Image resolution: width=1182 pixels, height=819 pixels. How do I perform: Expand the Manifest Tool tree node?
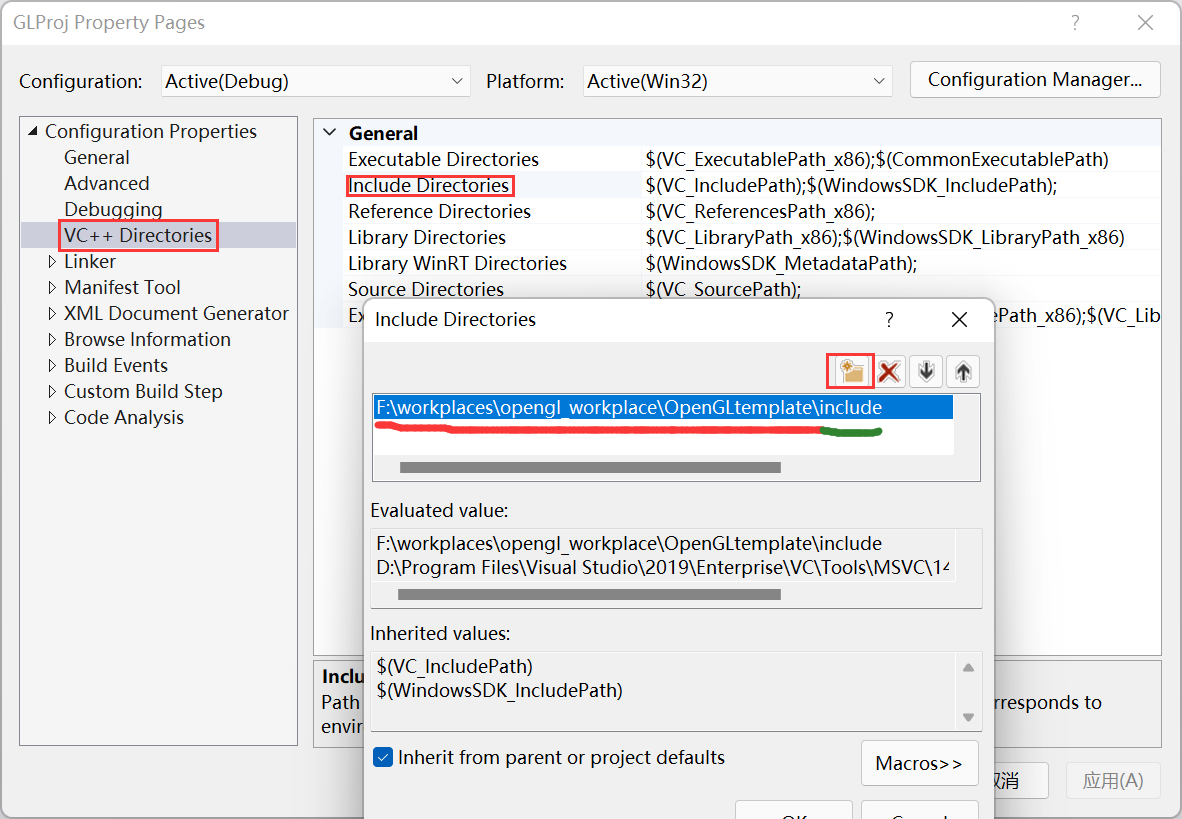tap(53, 287)
